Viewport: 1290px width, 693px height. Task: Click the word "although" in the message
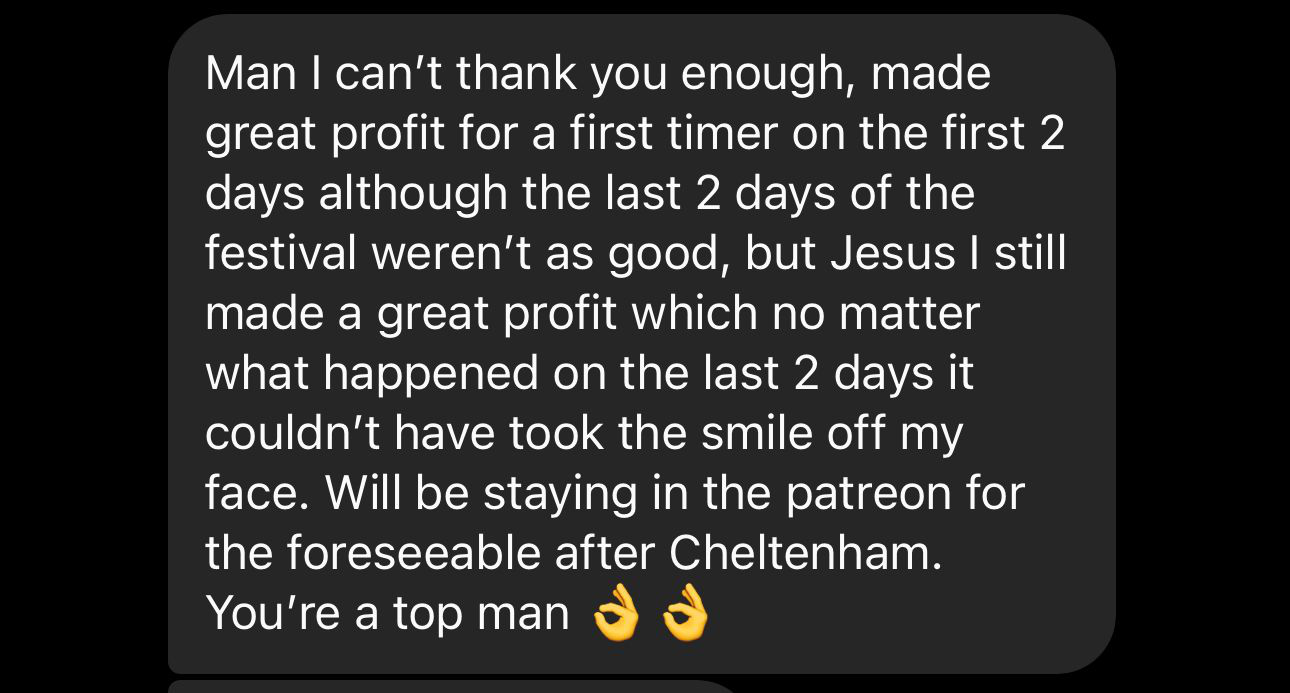click(x=413, y=194)
